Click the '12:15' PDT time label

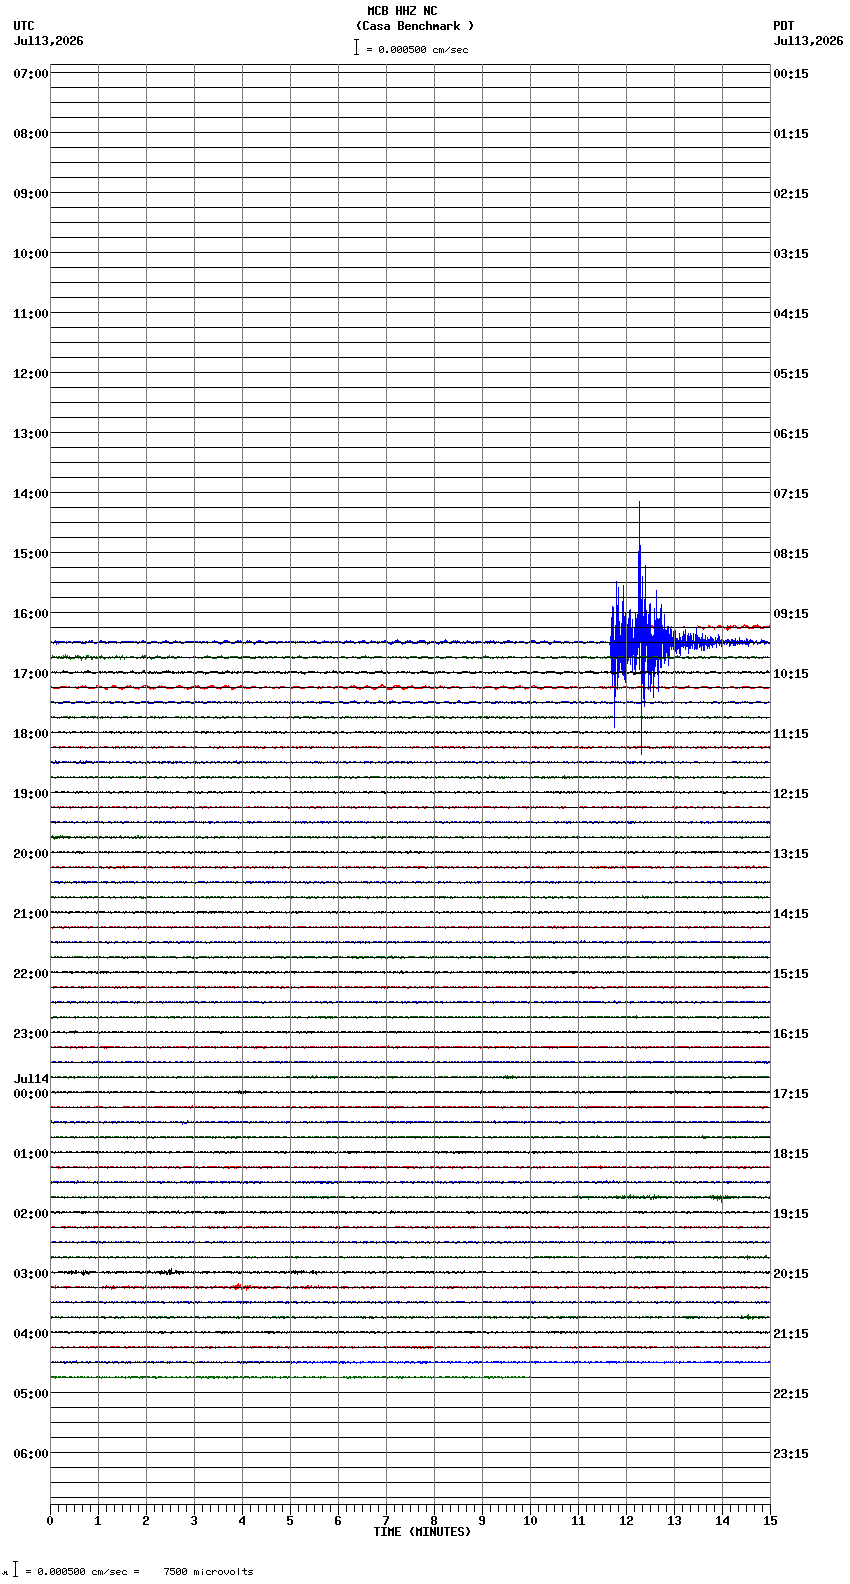pyautogui.click(x=791, y=794)
